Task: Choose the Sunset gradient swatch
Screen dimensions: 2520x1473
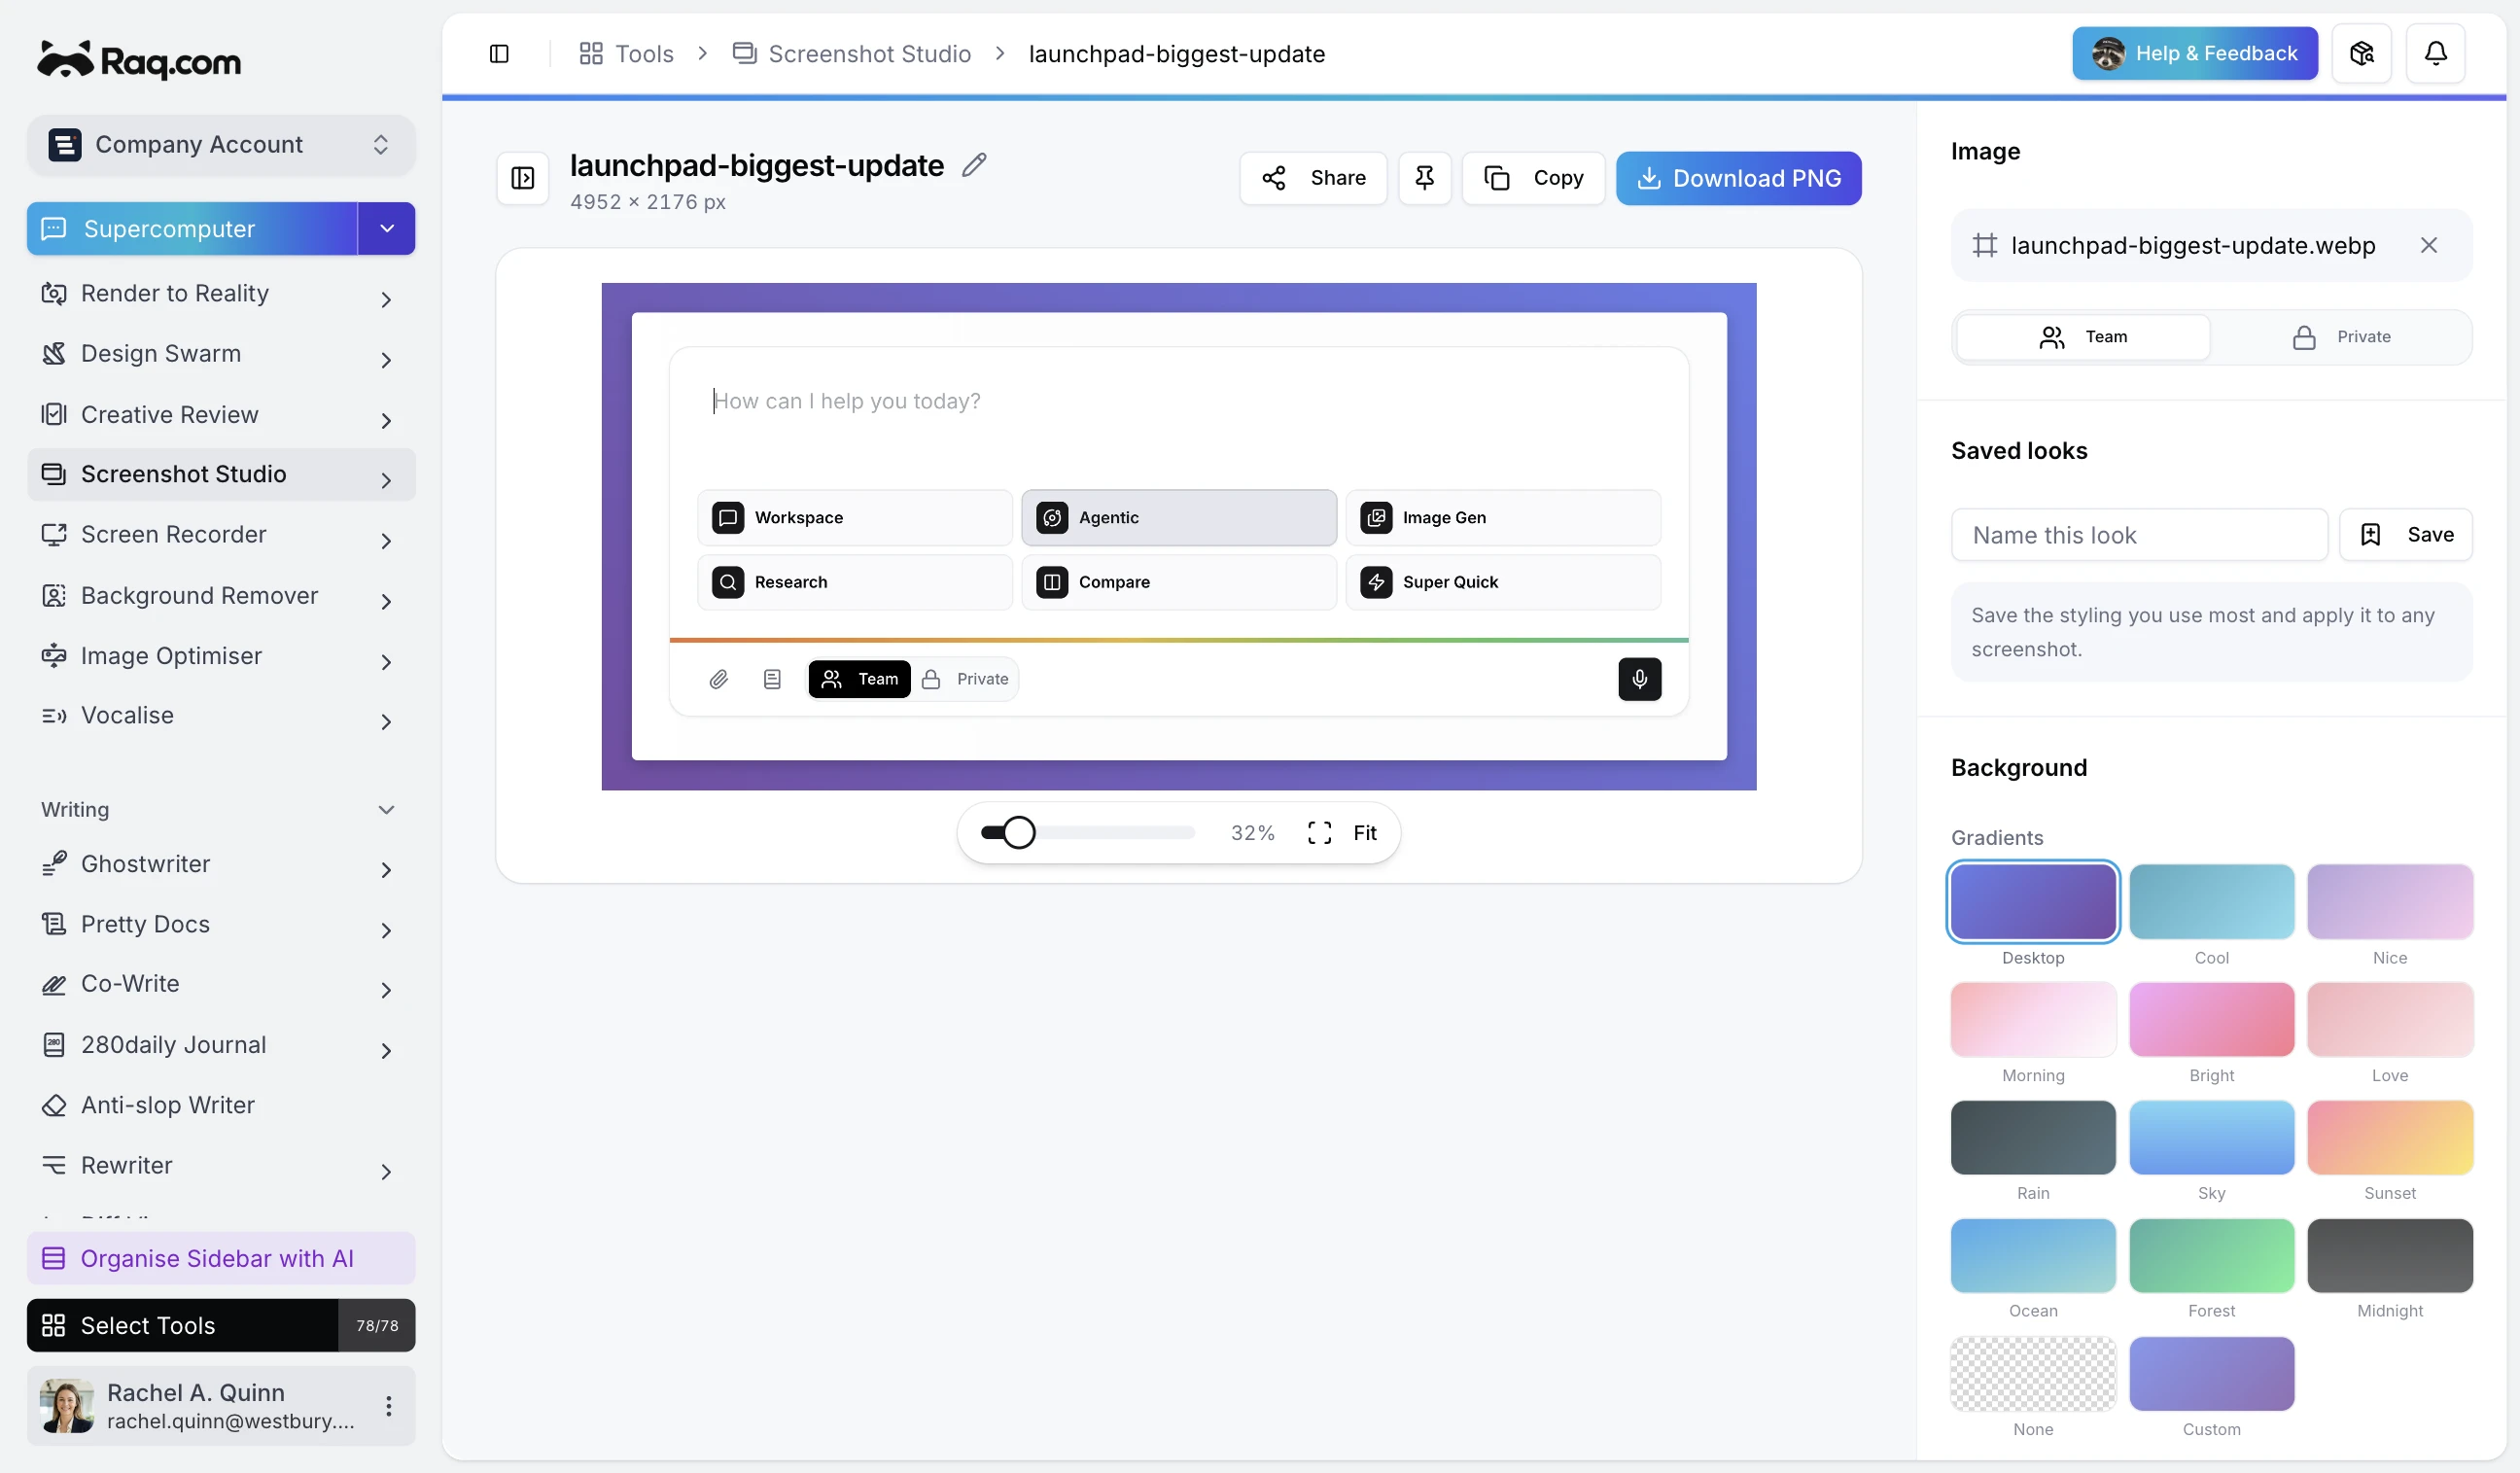Action: click(2390, 1138)
